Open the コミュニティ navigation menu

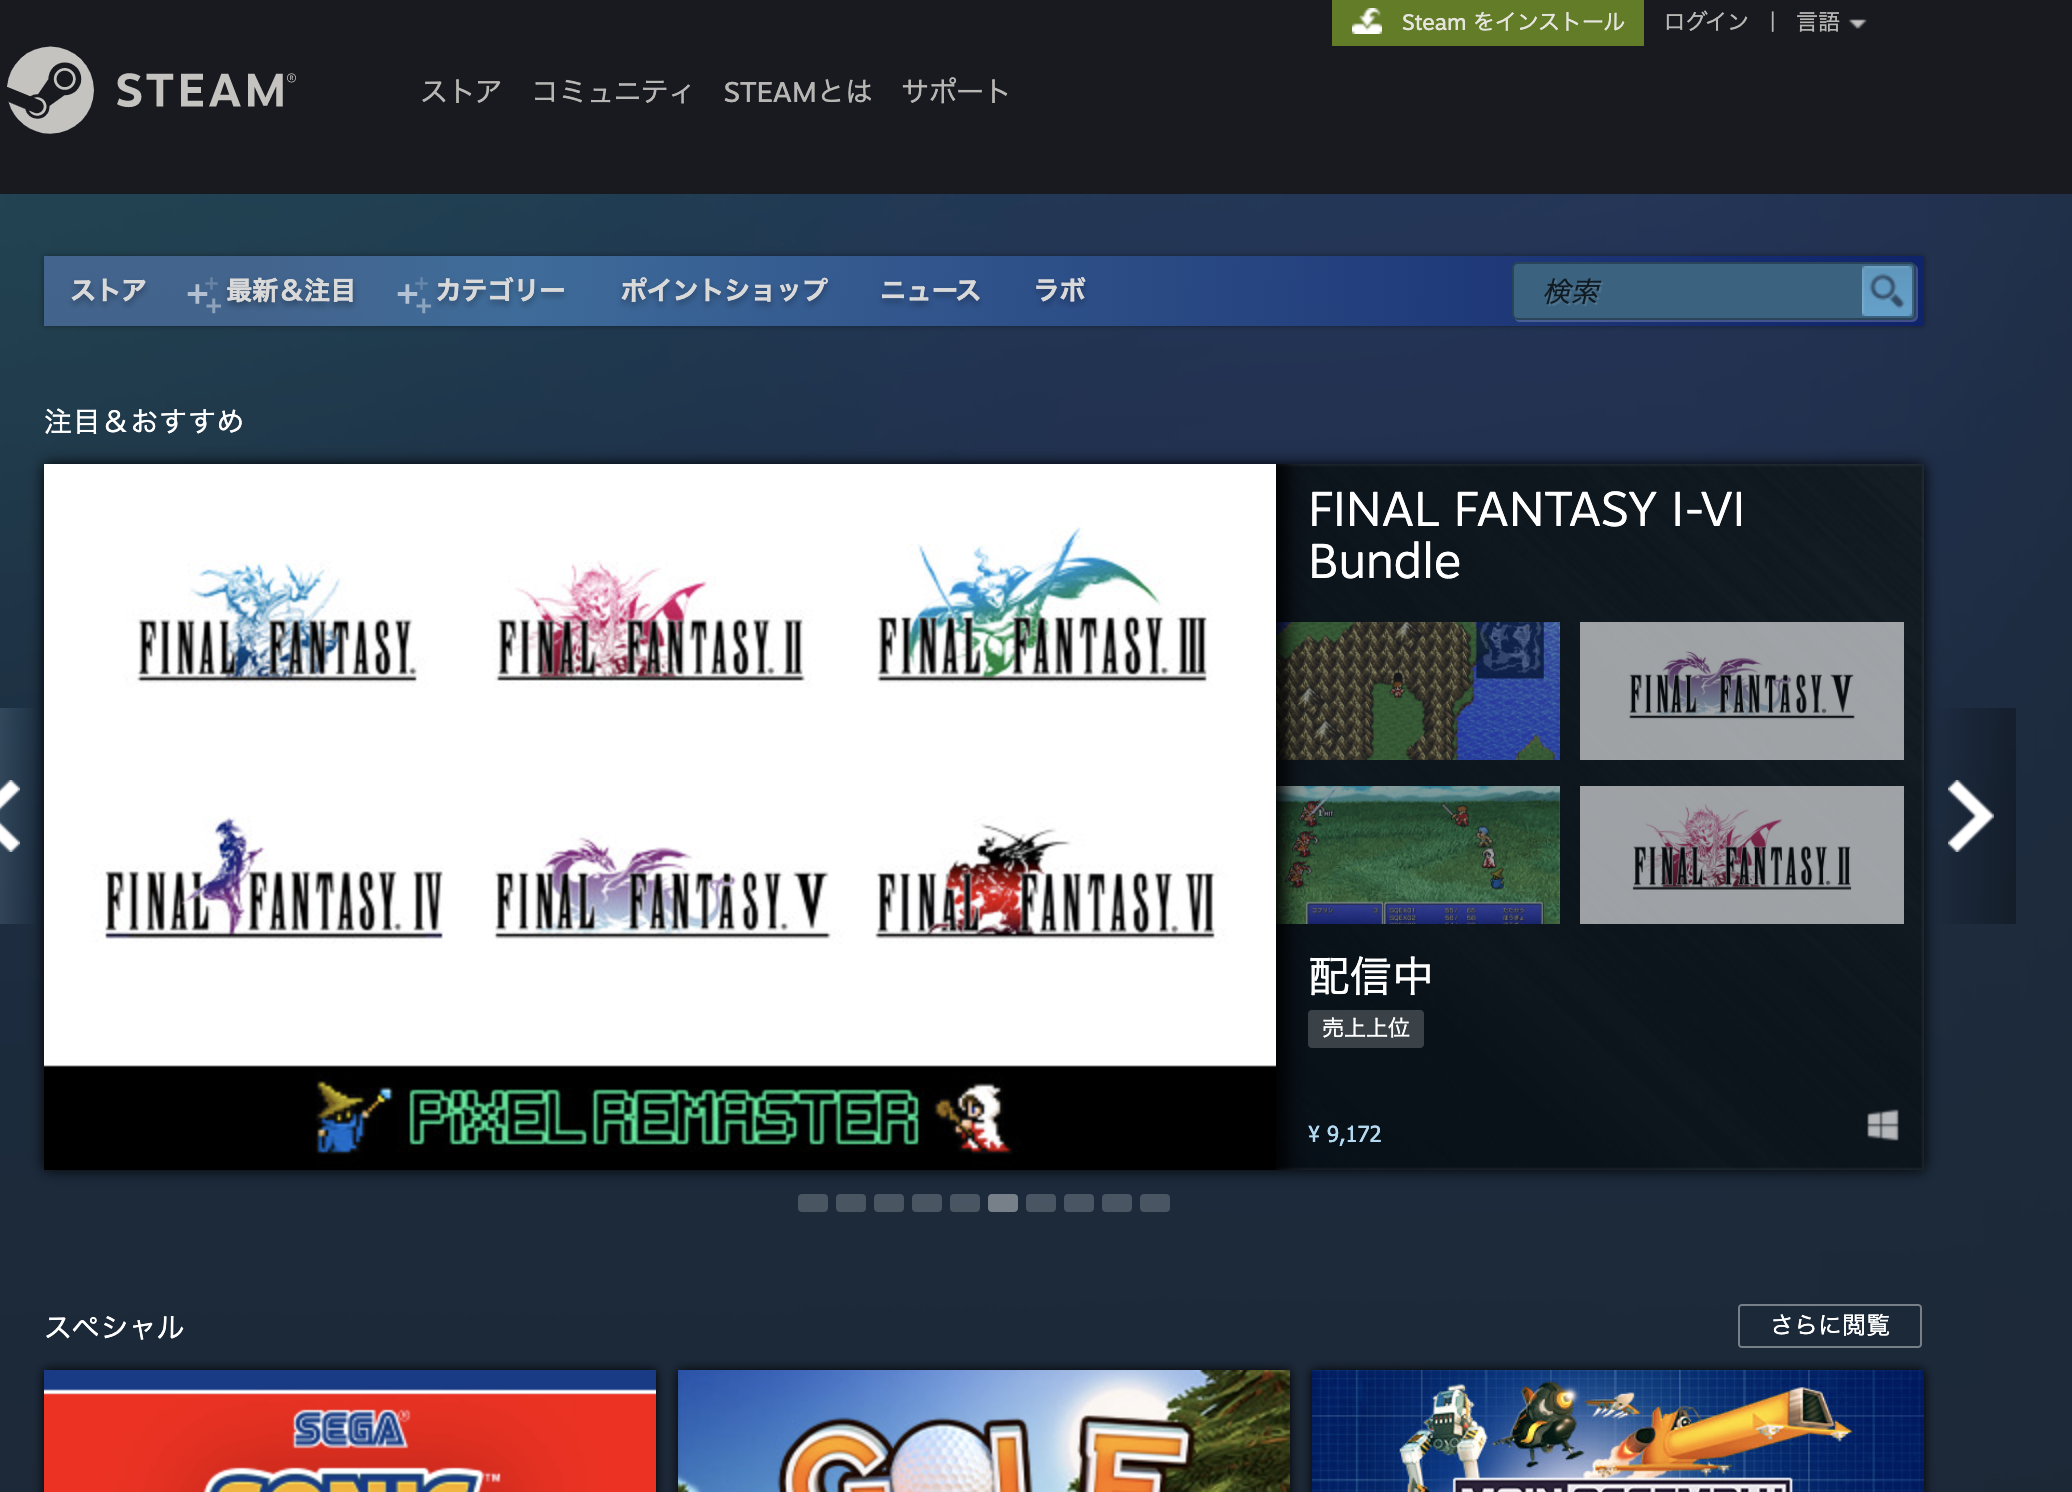(612, 91)
